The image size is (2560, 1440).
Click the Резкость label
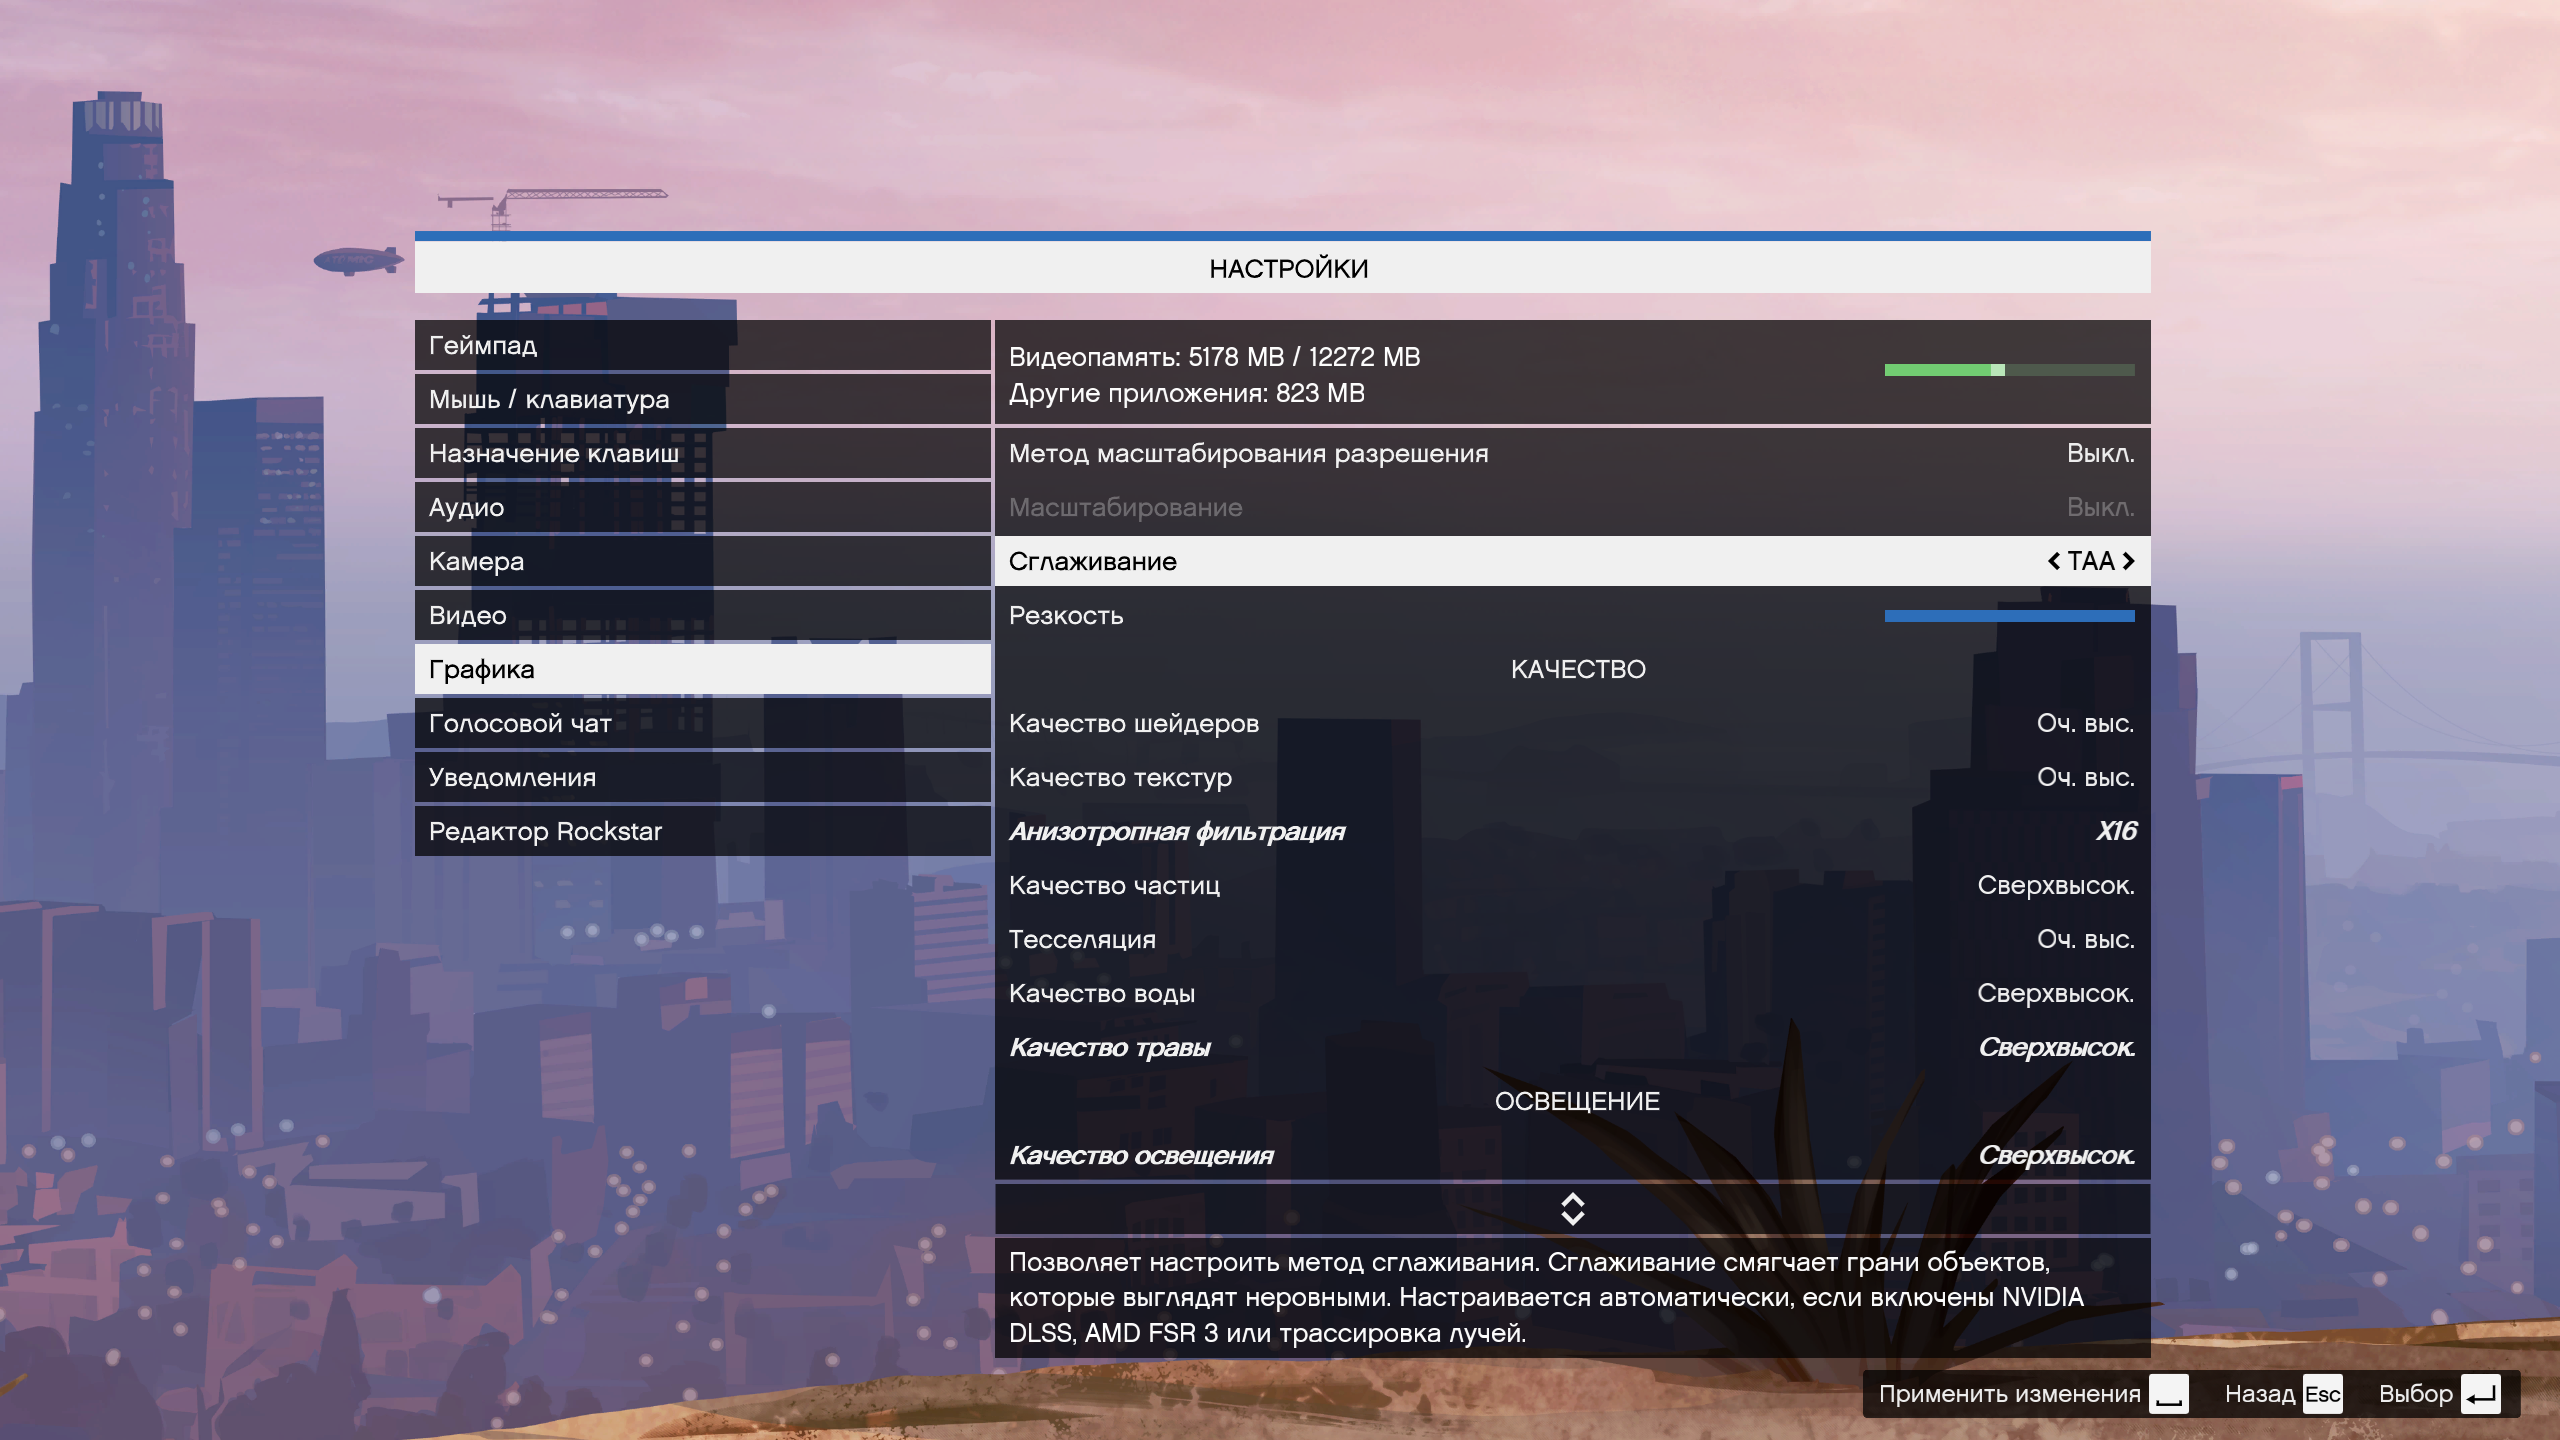1066,616
